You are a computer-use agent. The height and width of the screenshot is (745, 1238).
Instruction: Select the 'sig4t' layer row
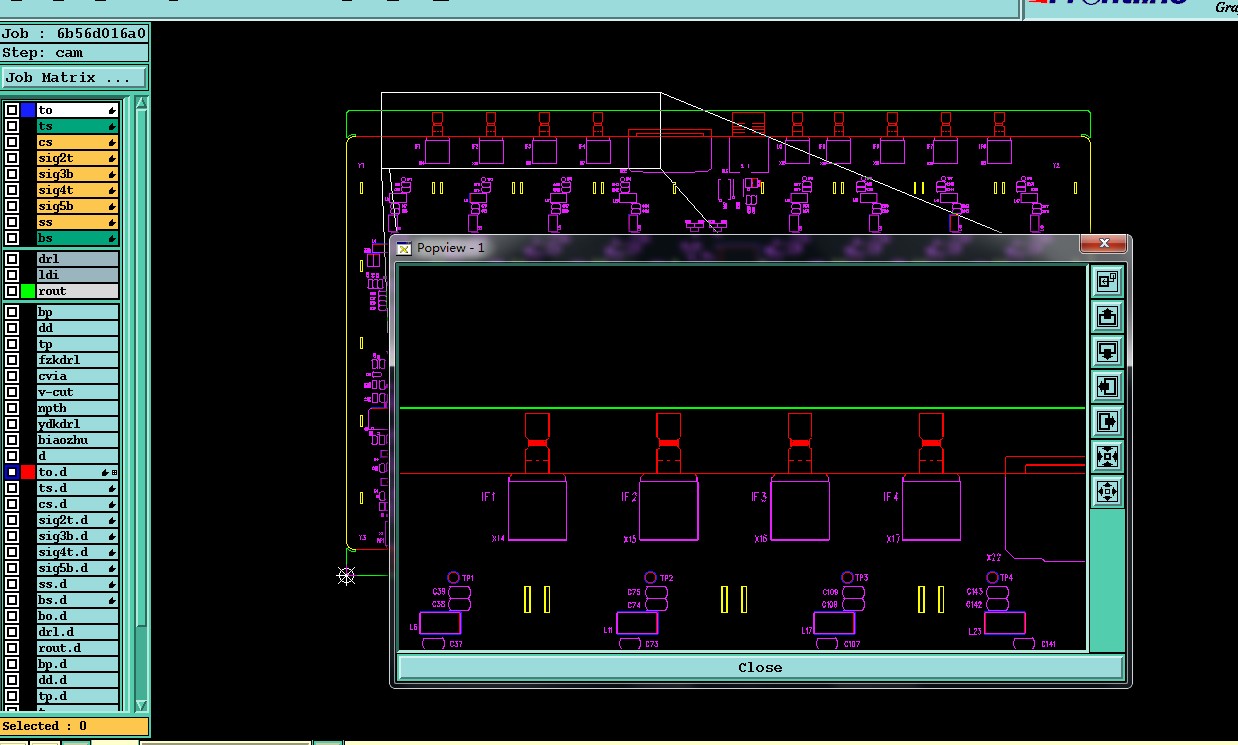coord(78,190)
